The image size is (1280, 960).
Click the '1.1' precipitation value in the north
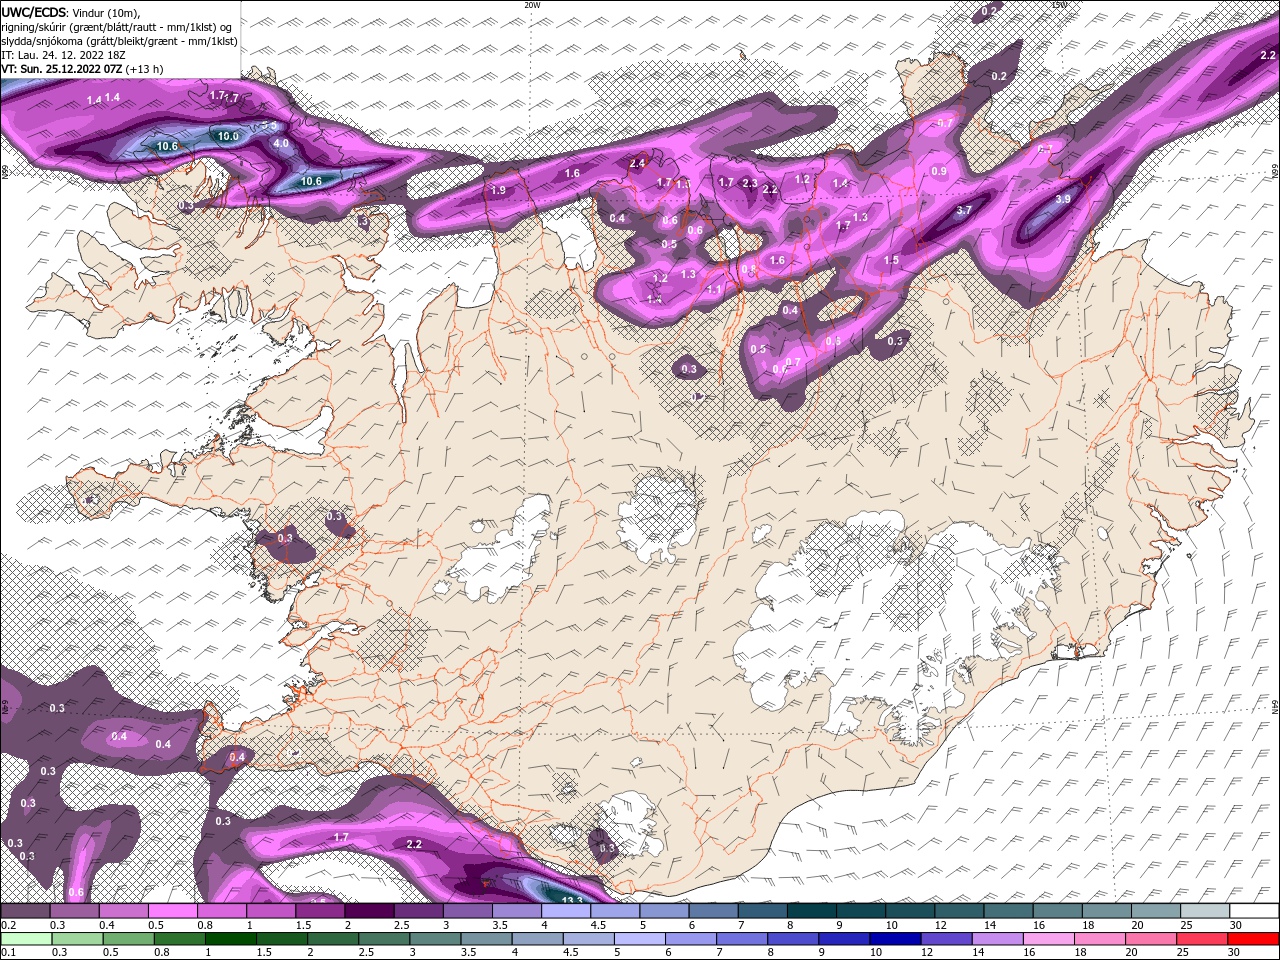[714, 289]
